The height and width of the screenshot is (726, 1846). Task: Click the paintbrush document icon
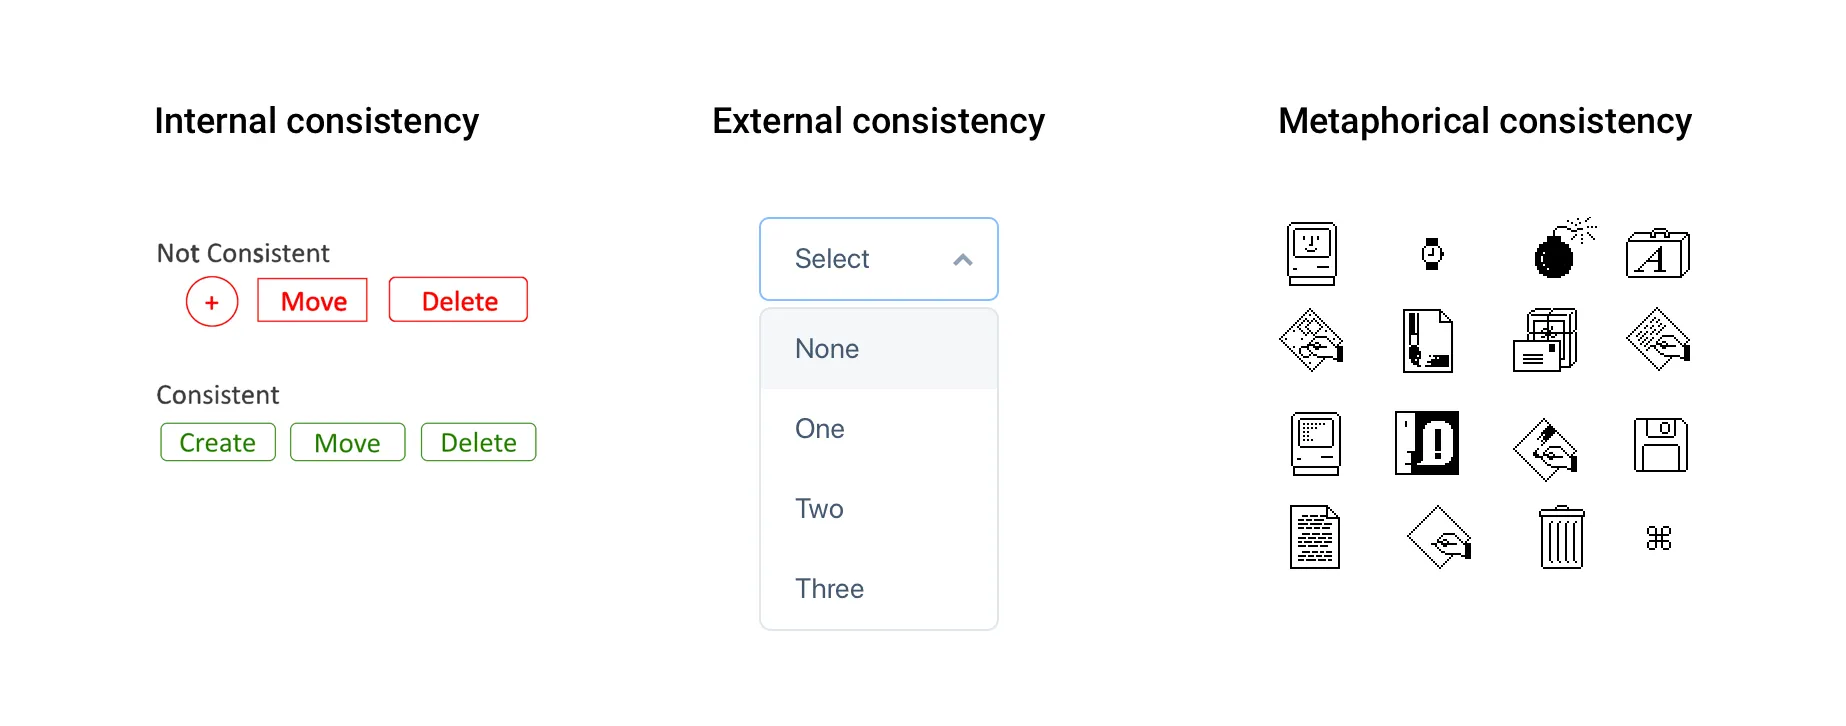pyautogui.click(x=1427, y=341)
